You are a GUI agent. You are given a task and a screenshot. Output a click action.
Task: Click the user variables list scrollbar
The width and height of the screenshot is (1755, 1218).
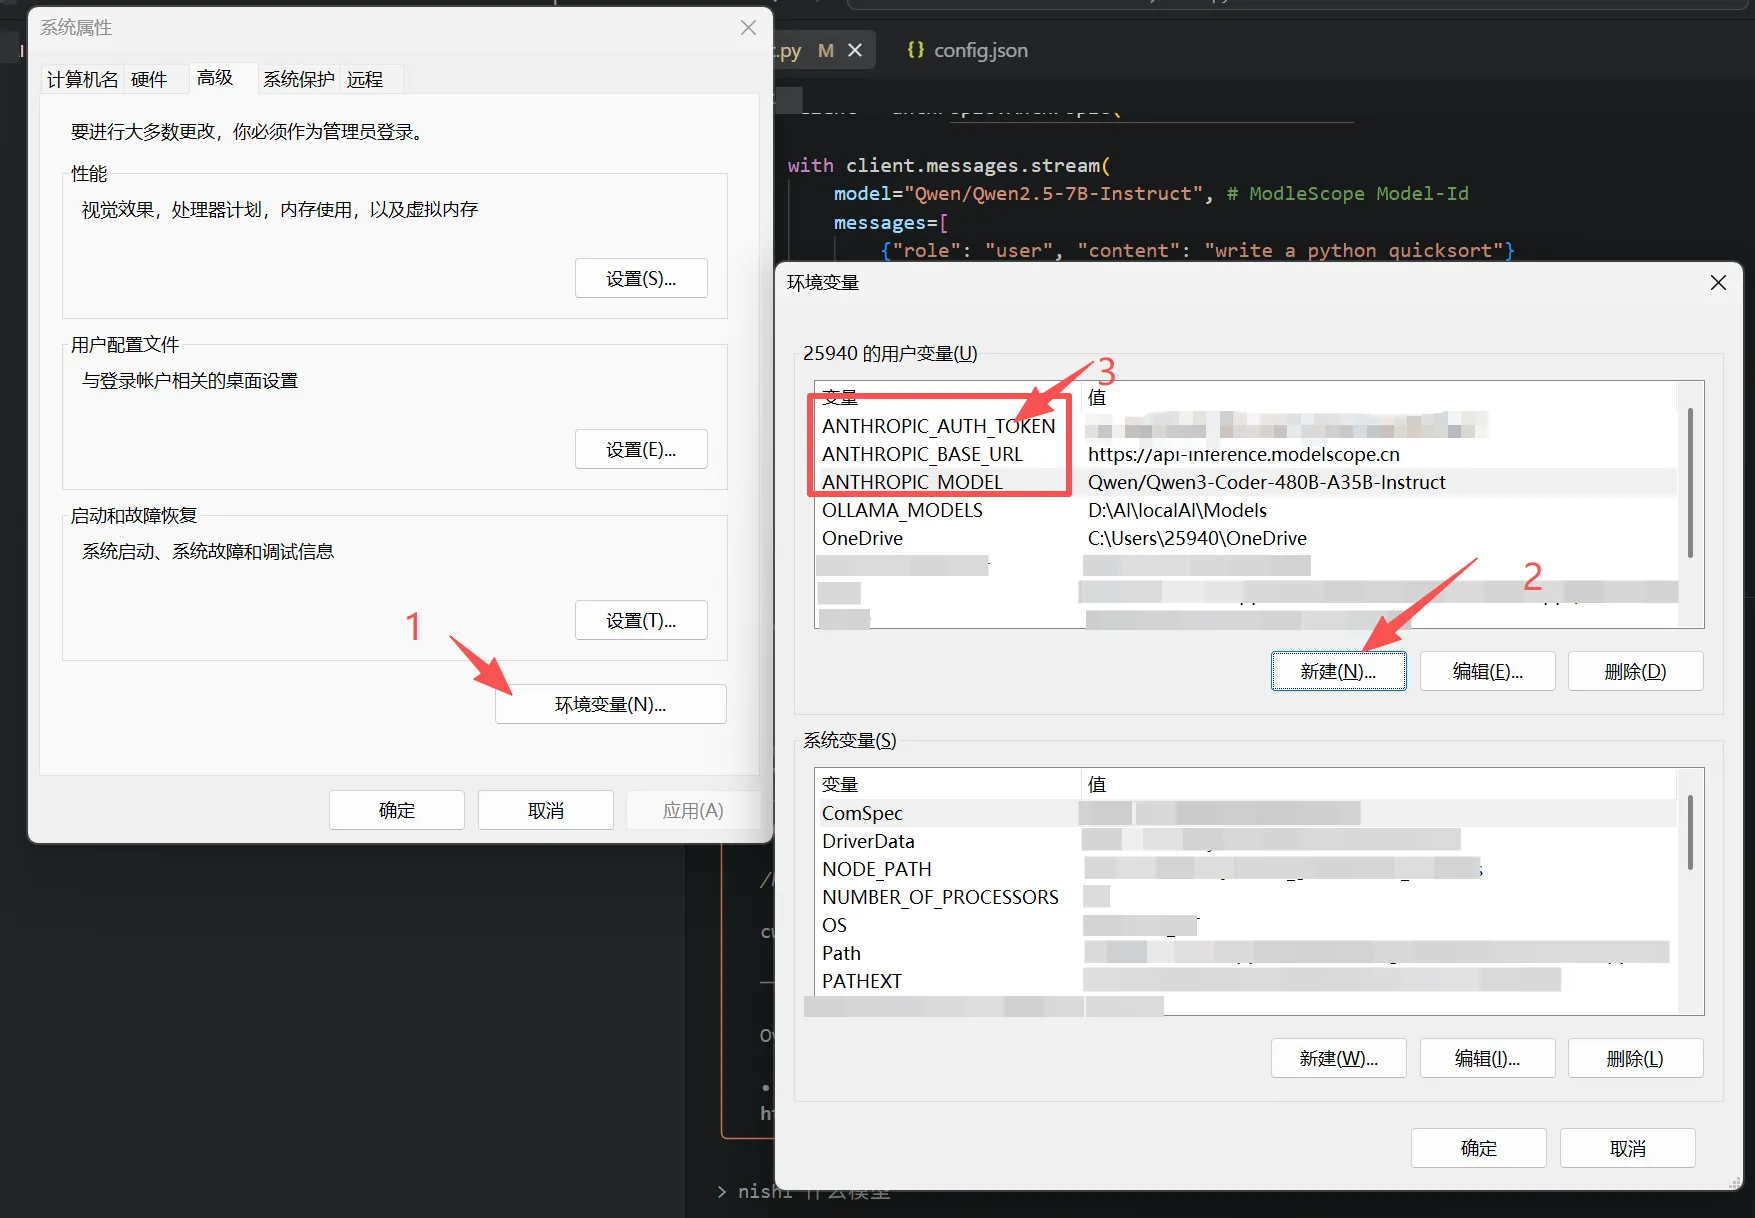click(1690, 483)
